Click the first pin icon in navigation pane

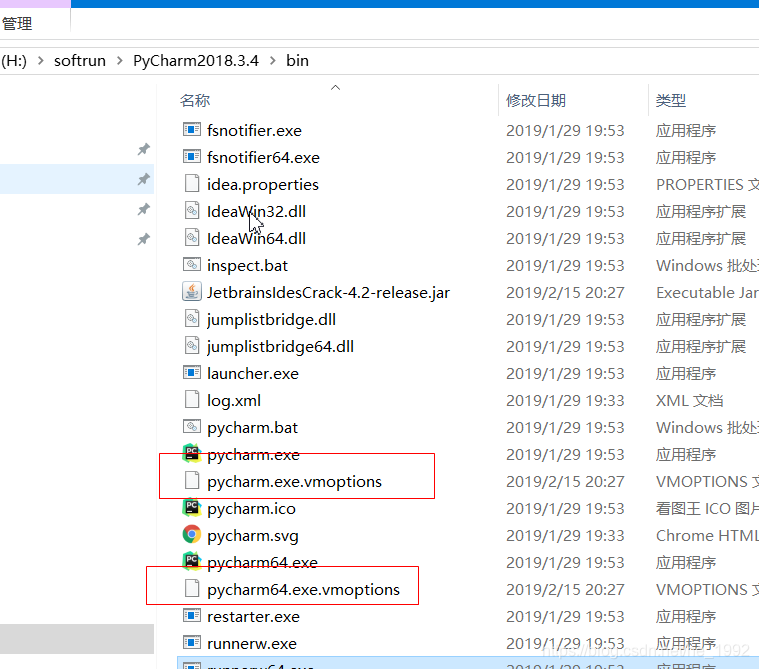(143, 150)
